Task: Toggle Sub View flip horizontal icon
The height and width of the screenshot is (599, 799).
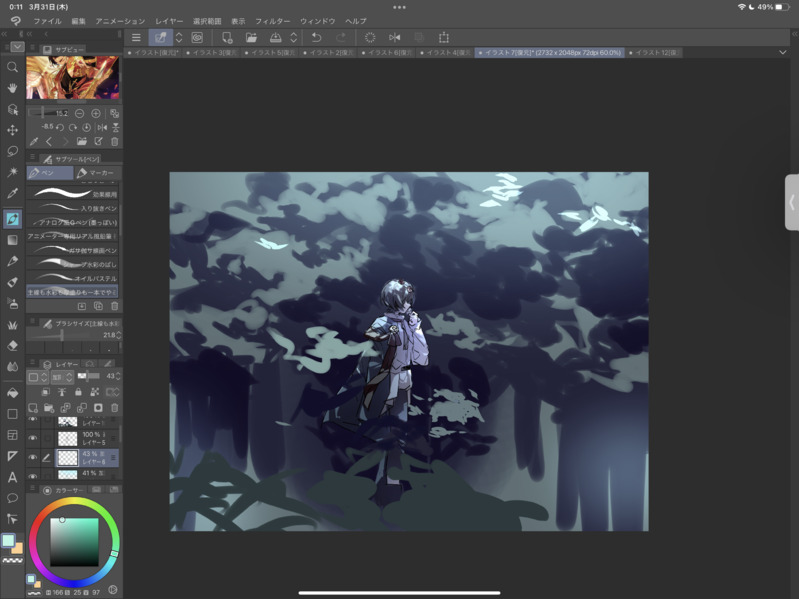Action: 102,127
